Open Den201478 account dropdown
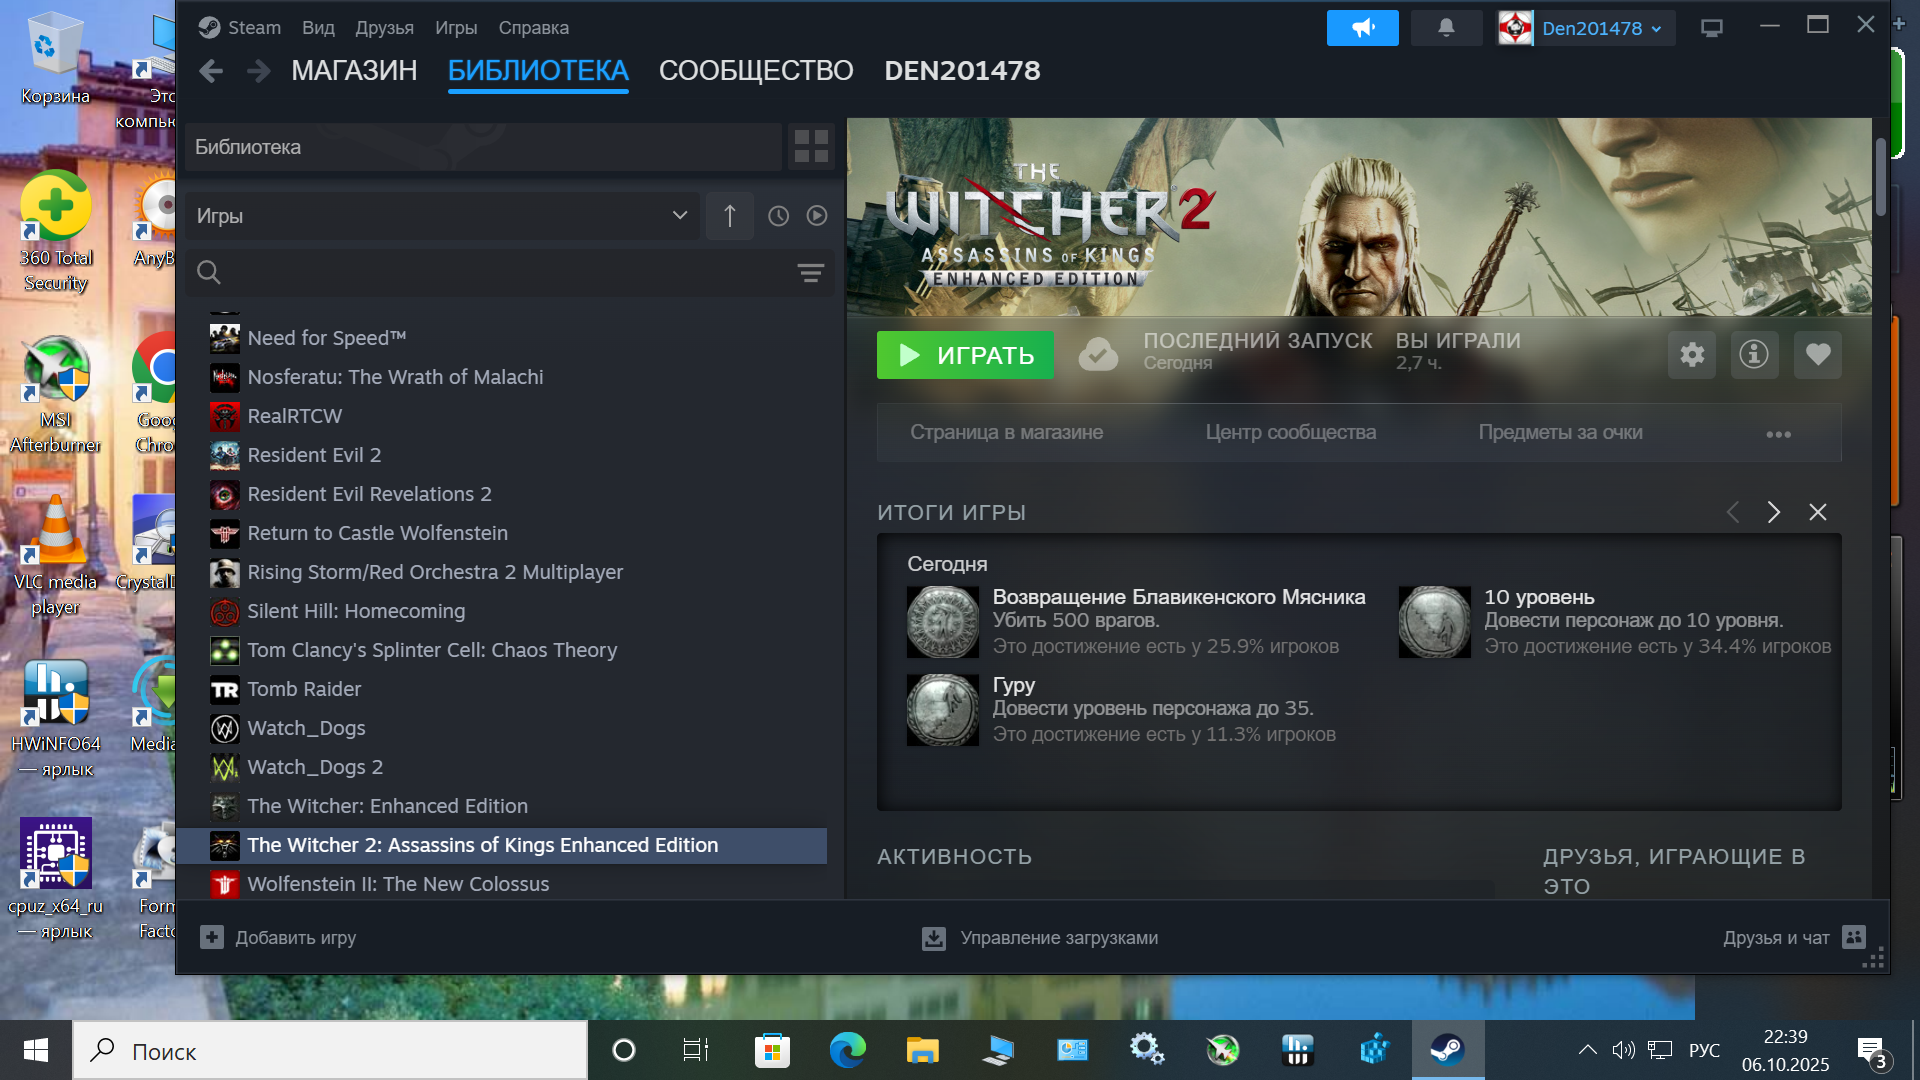The image size is (1920, 1080). (1601, 28)
